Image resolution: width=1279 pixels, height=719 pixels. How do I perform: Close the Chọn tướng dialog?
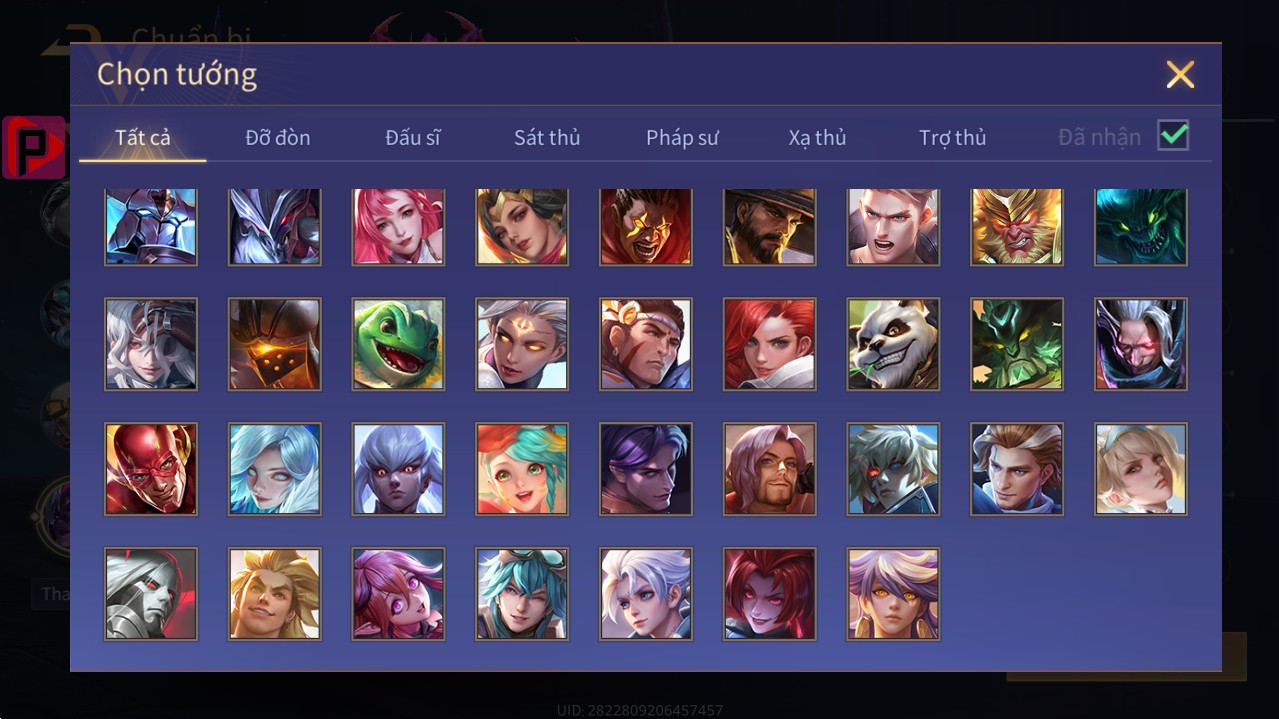coord(1180,74)
